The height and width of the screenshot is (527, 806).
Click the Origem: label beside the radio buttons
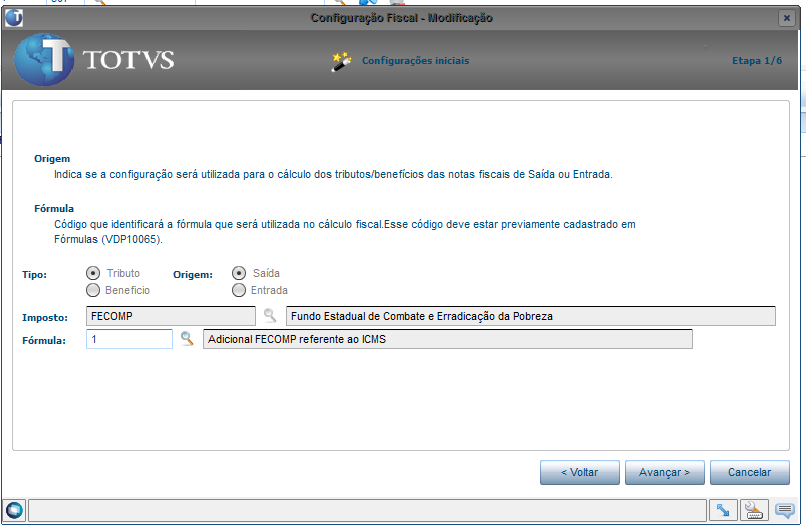pyautogui.click(x=193, y=275)
